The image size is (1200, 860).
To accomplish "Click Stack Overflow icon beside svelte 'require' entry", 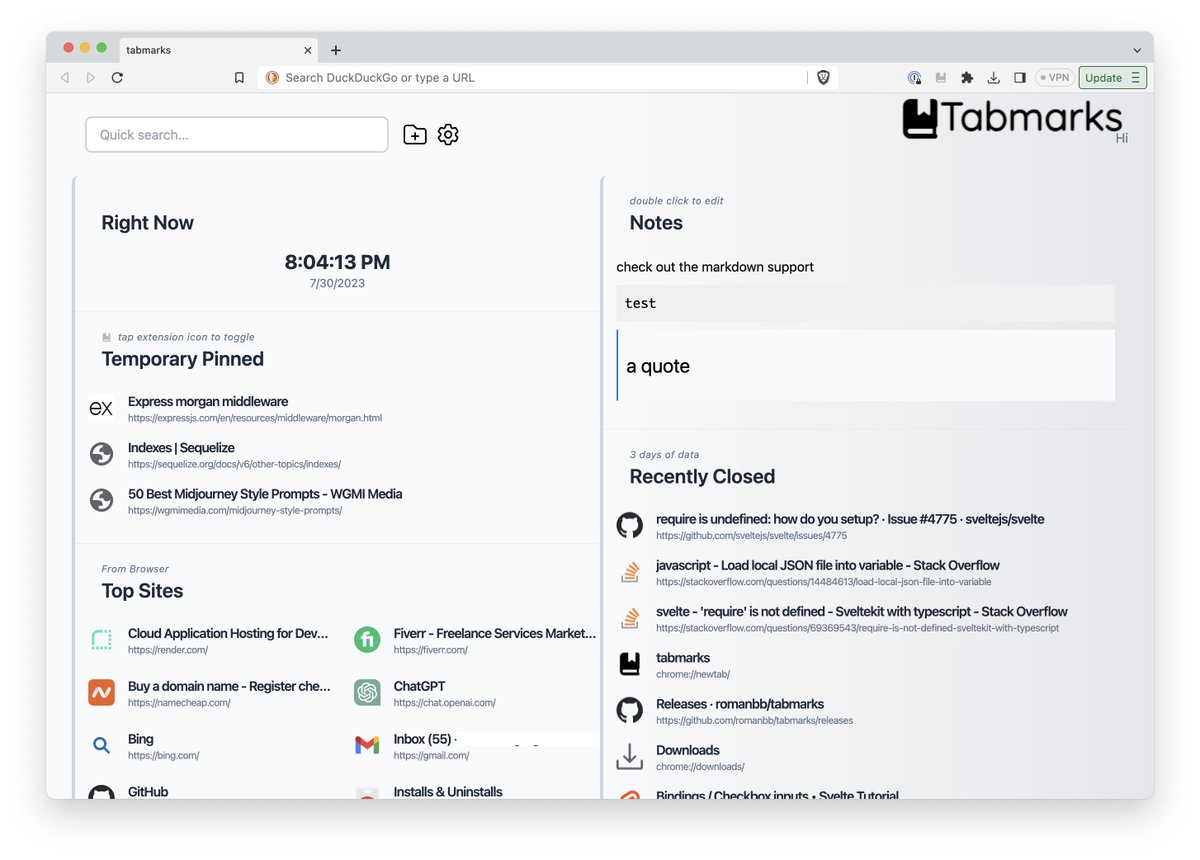I will pyautogui.click(x=629, y=618).
